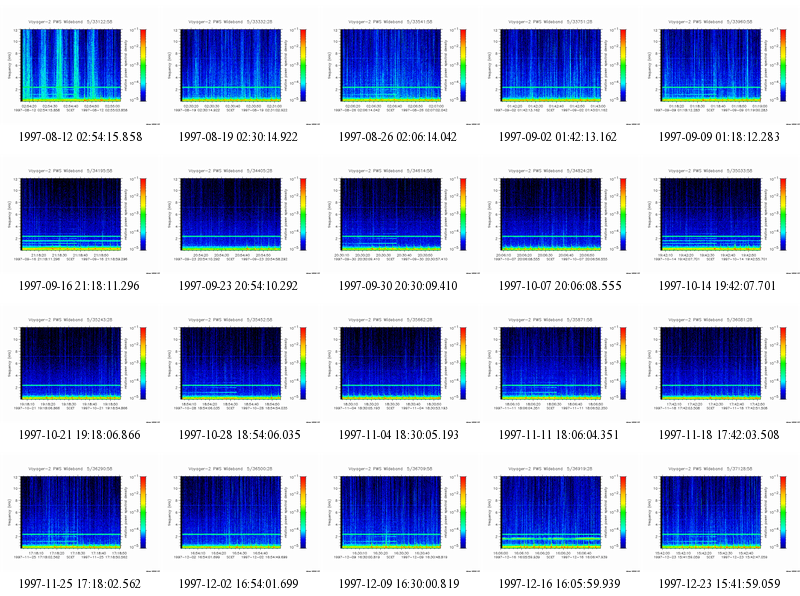Viewport: 800px width, 596px height.
Task: Click the caption text 1997-09-02 01:42:13.162
Action: pyautogui.click(x=558, y=137)
